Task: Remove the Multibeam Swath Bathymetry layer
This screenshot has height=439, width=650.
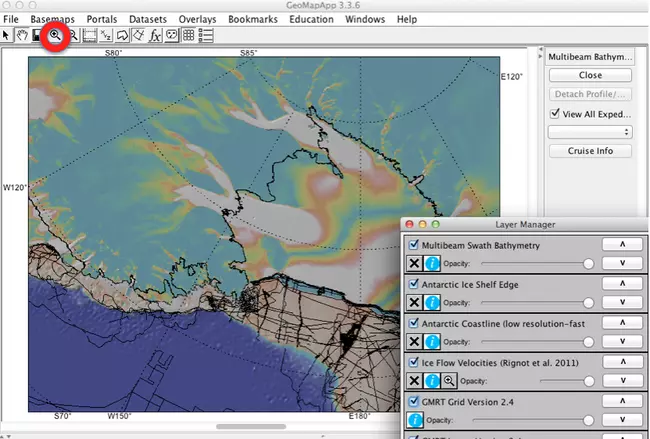Action: tap(414, 263)
